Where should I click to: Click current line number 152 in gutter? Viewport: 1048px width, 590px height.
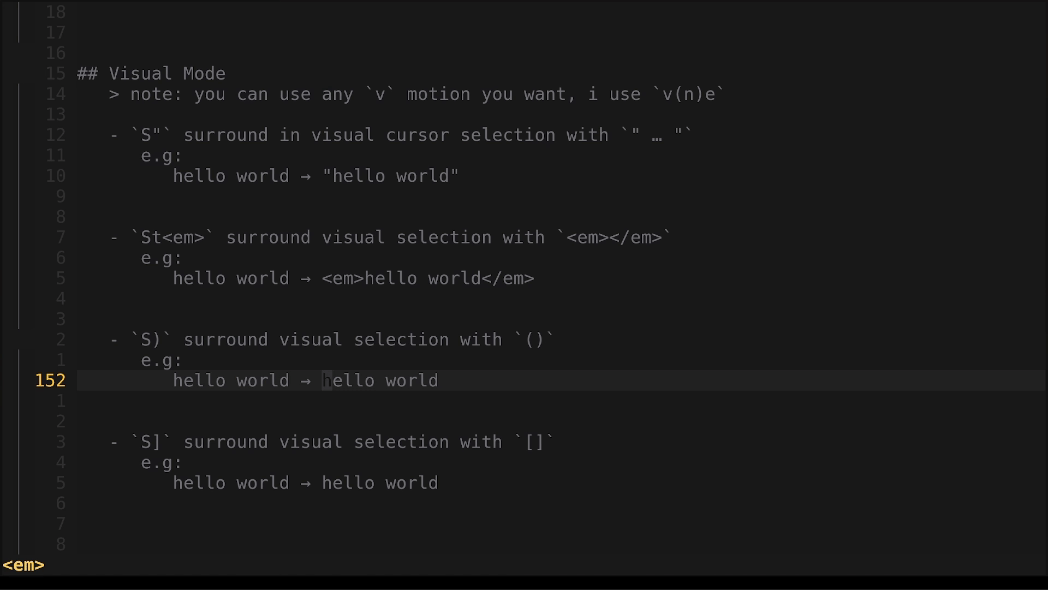pyautogui.click(x=50, y=381)
